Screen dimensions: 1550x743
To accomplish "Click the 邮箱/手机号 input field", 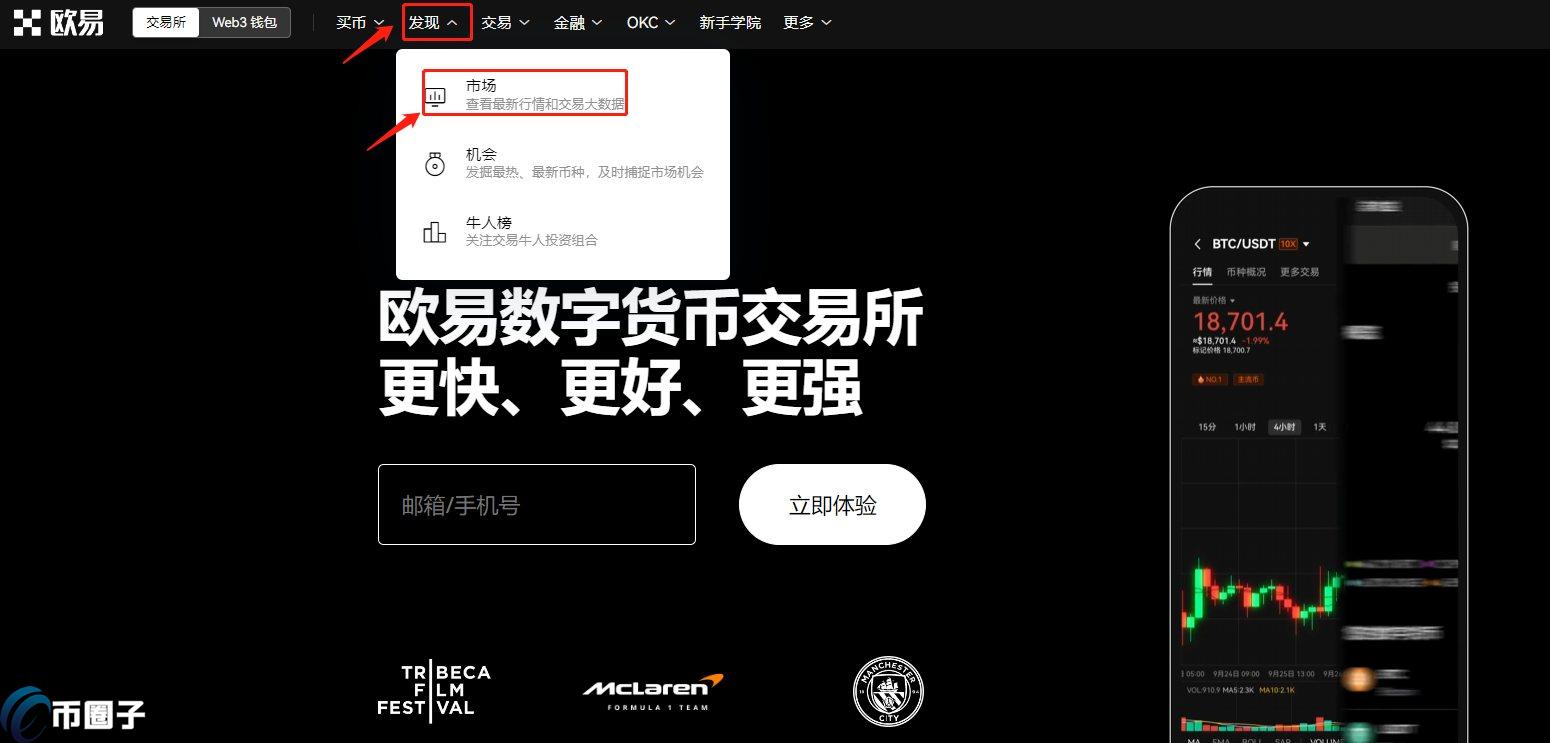I will (x=537, y=504).
